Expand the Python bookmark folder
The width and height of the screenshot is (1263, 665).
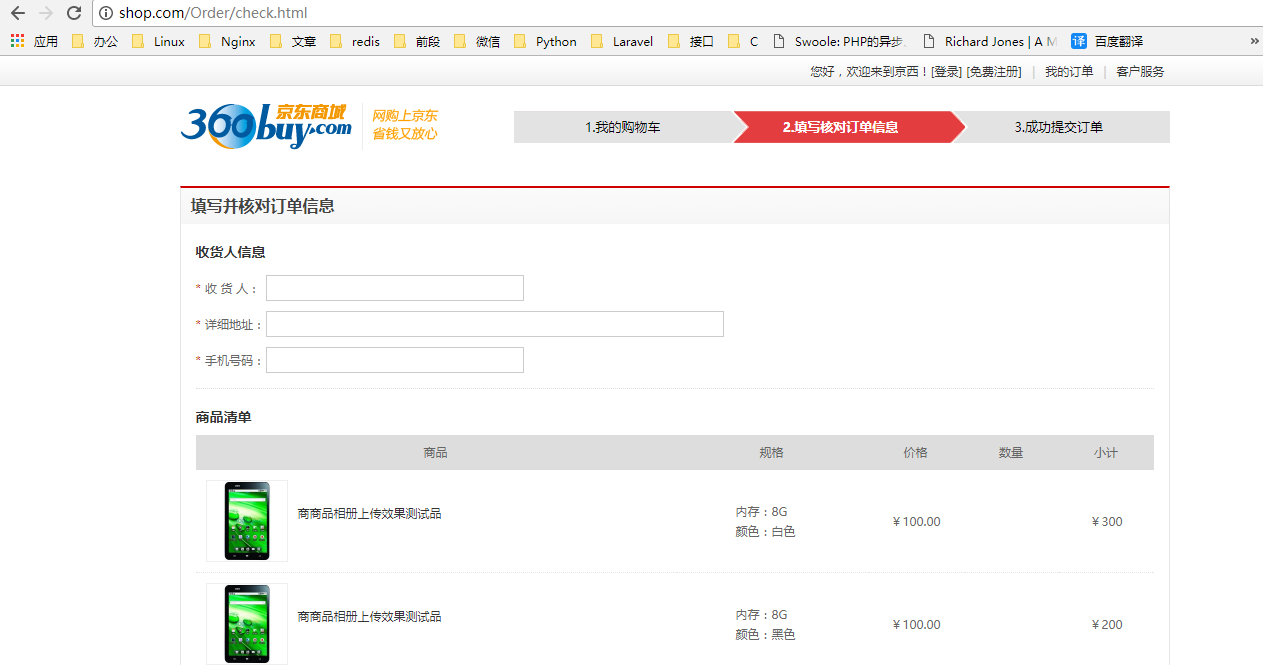pos(545,41)
